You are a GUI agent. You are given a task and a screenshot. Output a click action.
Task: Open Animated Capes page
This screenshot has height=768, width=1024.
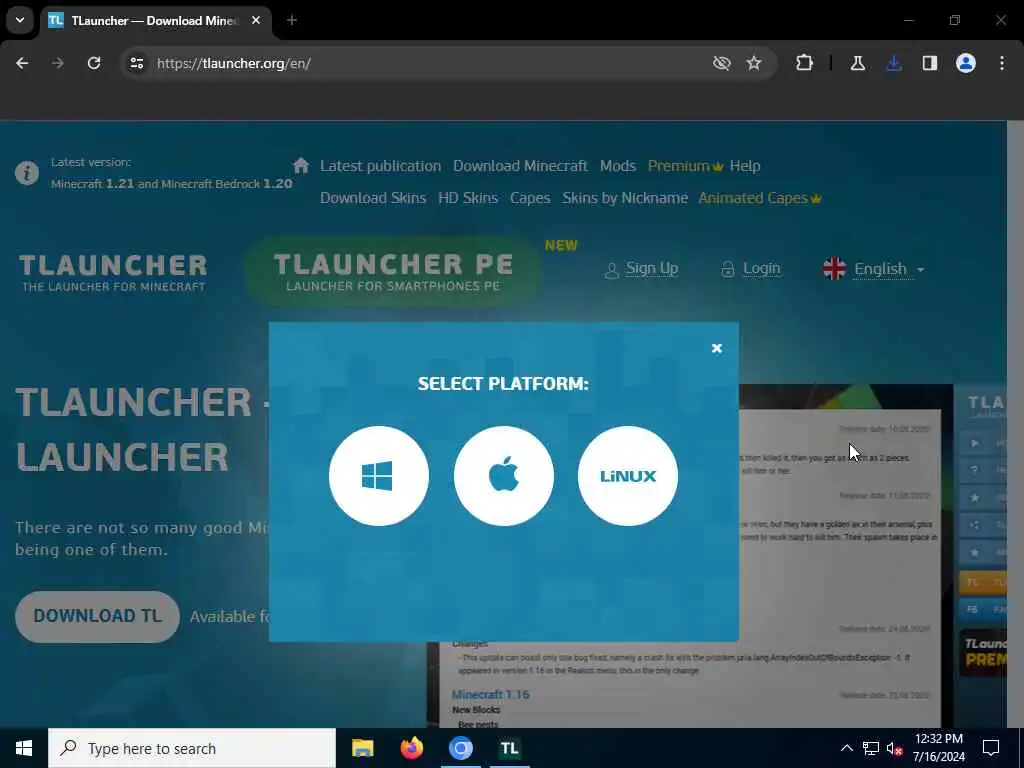tap(760, 198)
